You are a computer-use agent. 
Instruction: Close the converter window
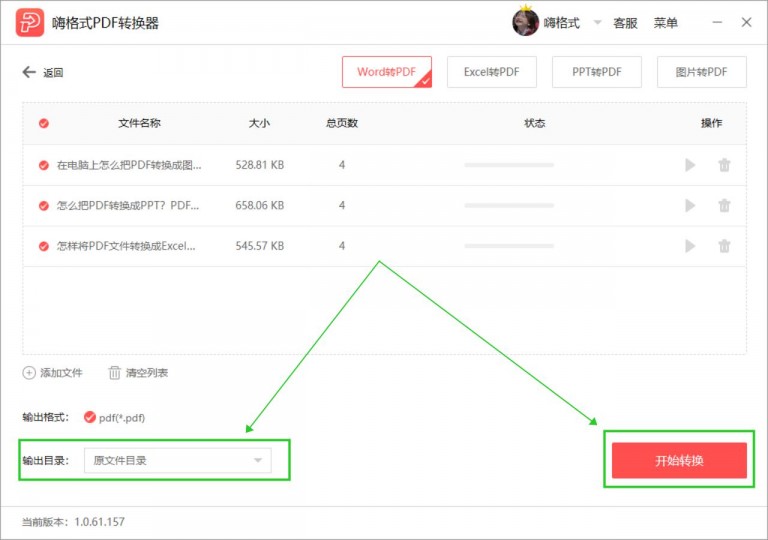[x=746, y=23]
